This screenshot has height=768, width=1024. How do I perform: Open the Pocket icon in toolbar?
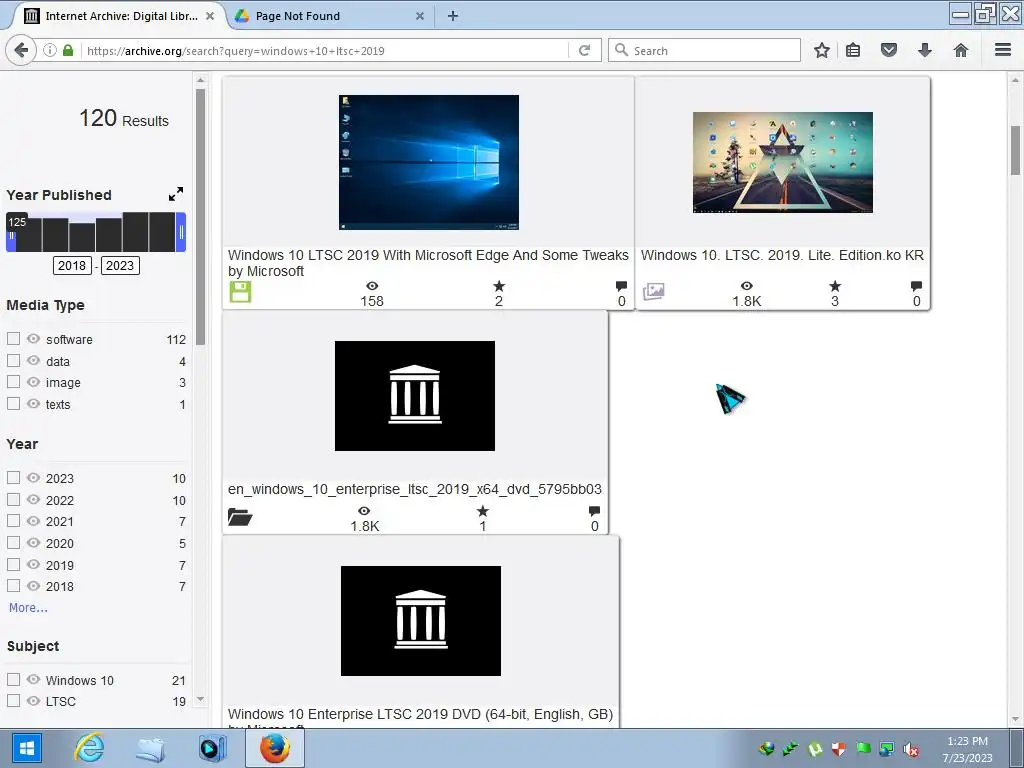click(x=889, y=50)
